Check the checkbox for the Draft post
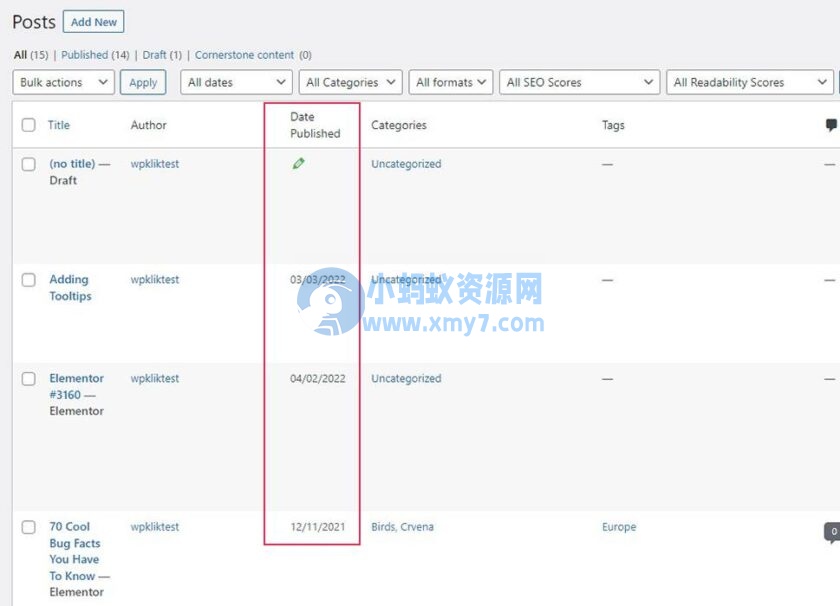Viewport: 840px width, 606px height. click(28, 164)
